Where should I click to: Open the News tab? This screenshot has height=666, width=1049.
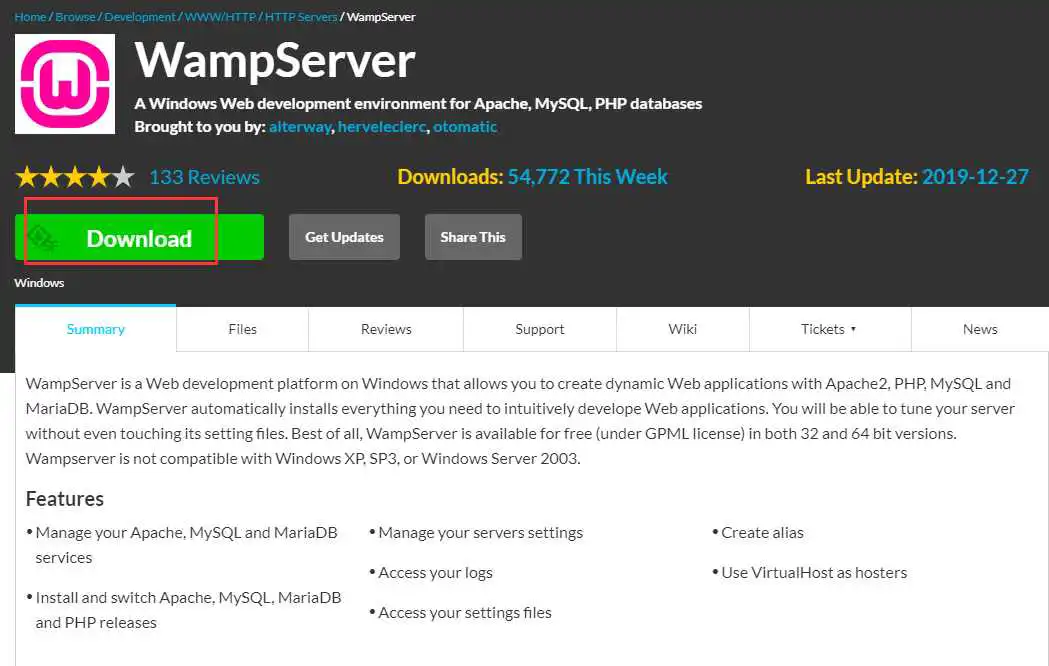[x=980, y=329]
